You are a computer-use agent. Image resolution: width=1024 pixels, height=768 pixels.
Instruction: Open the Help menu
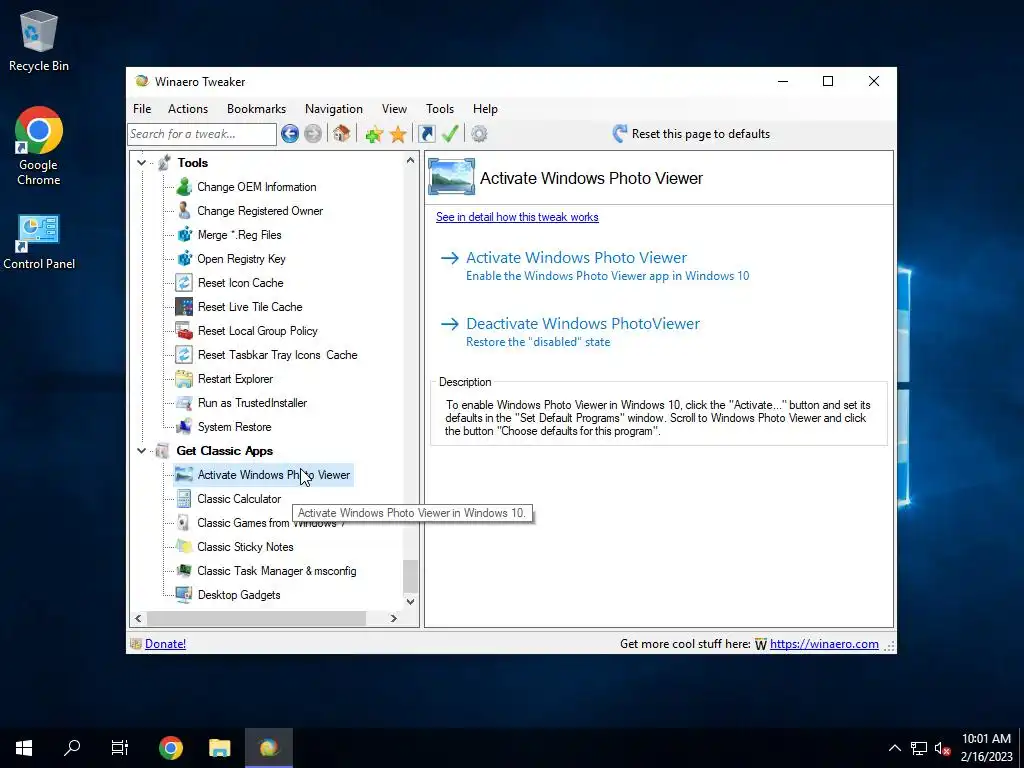pos(485,109)
